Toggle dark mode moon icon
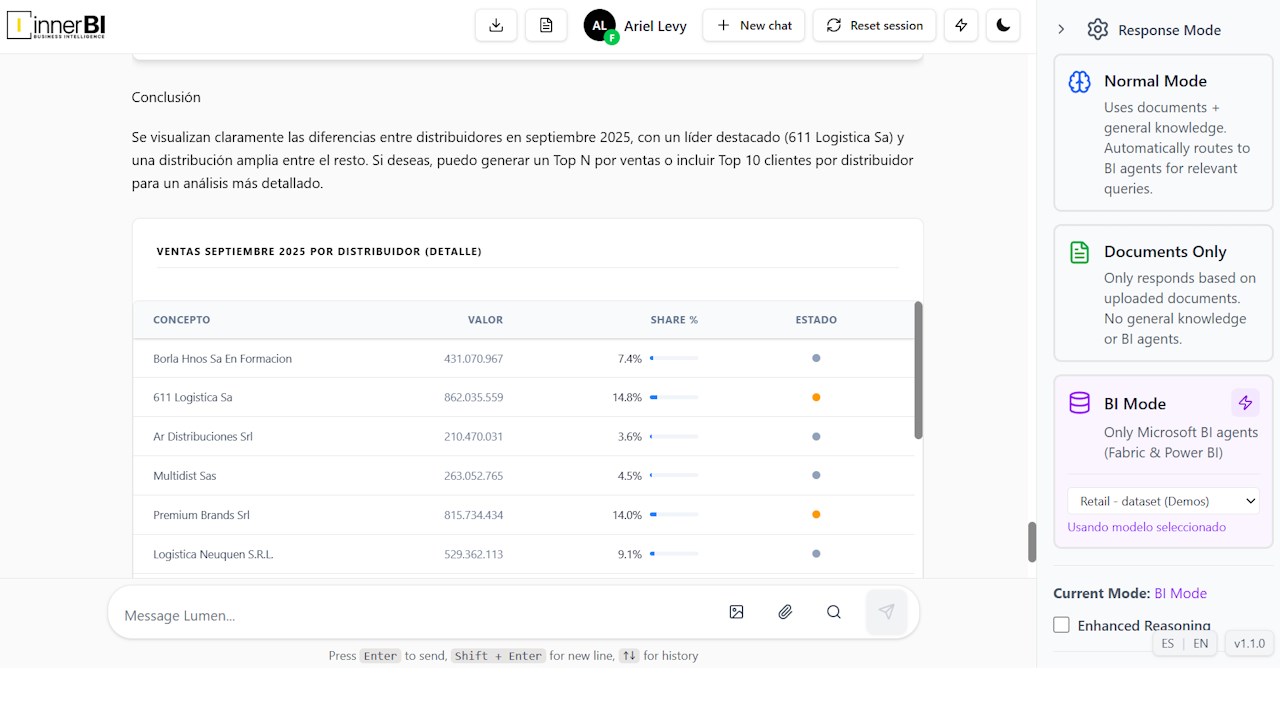 1003,25
